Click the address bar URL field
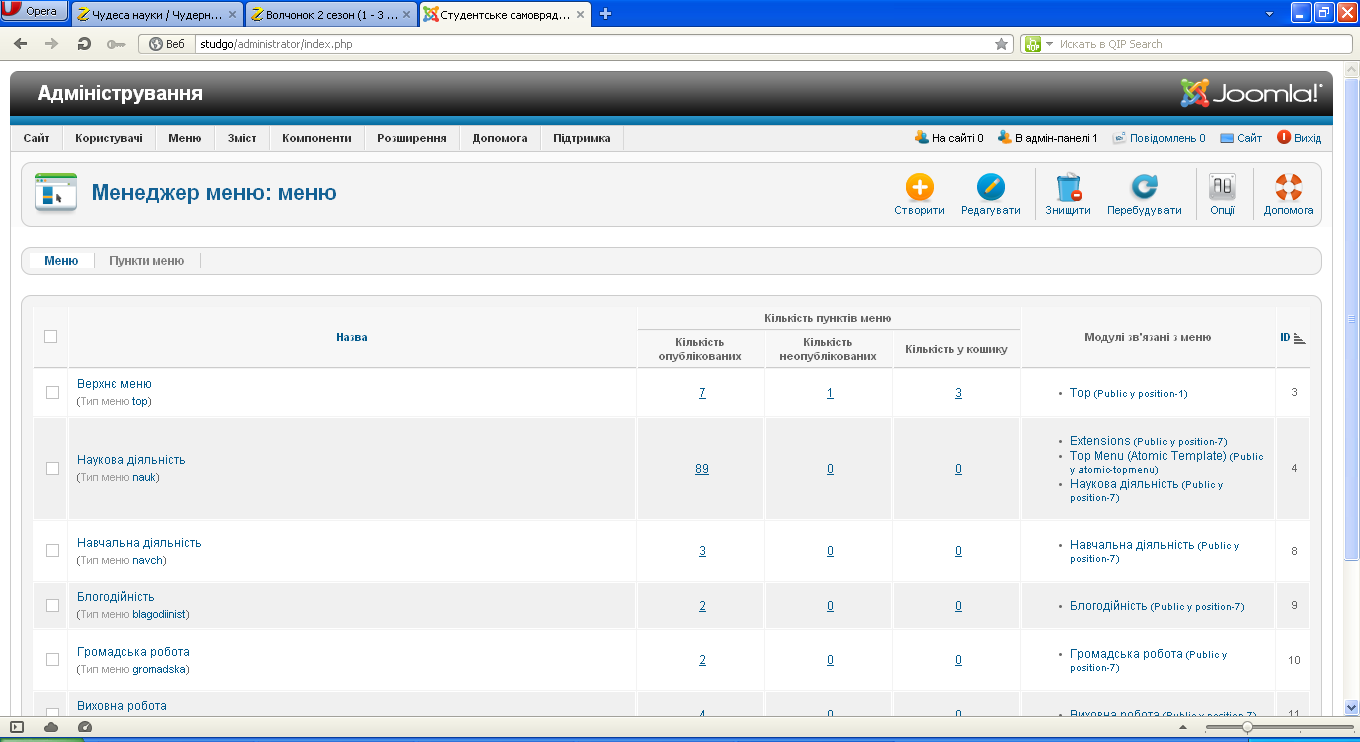The width and height of the screenshot is (1360, 742). [594, 44]
